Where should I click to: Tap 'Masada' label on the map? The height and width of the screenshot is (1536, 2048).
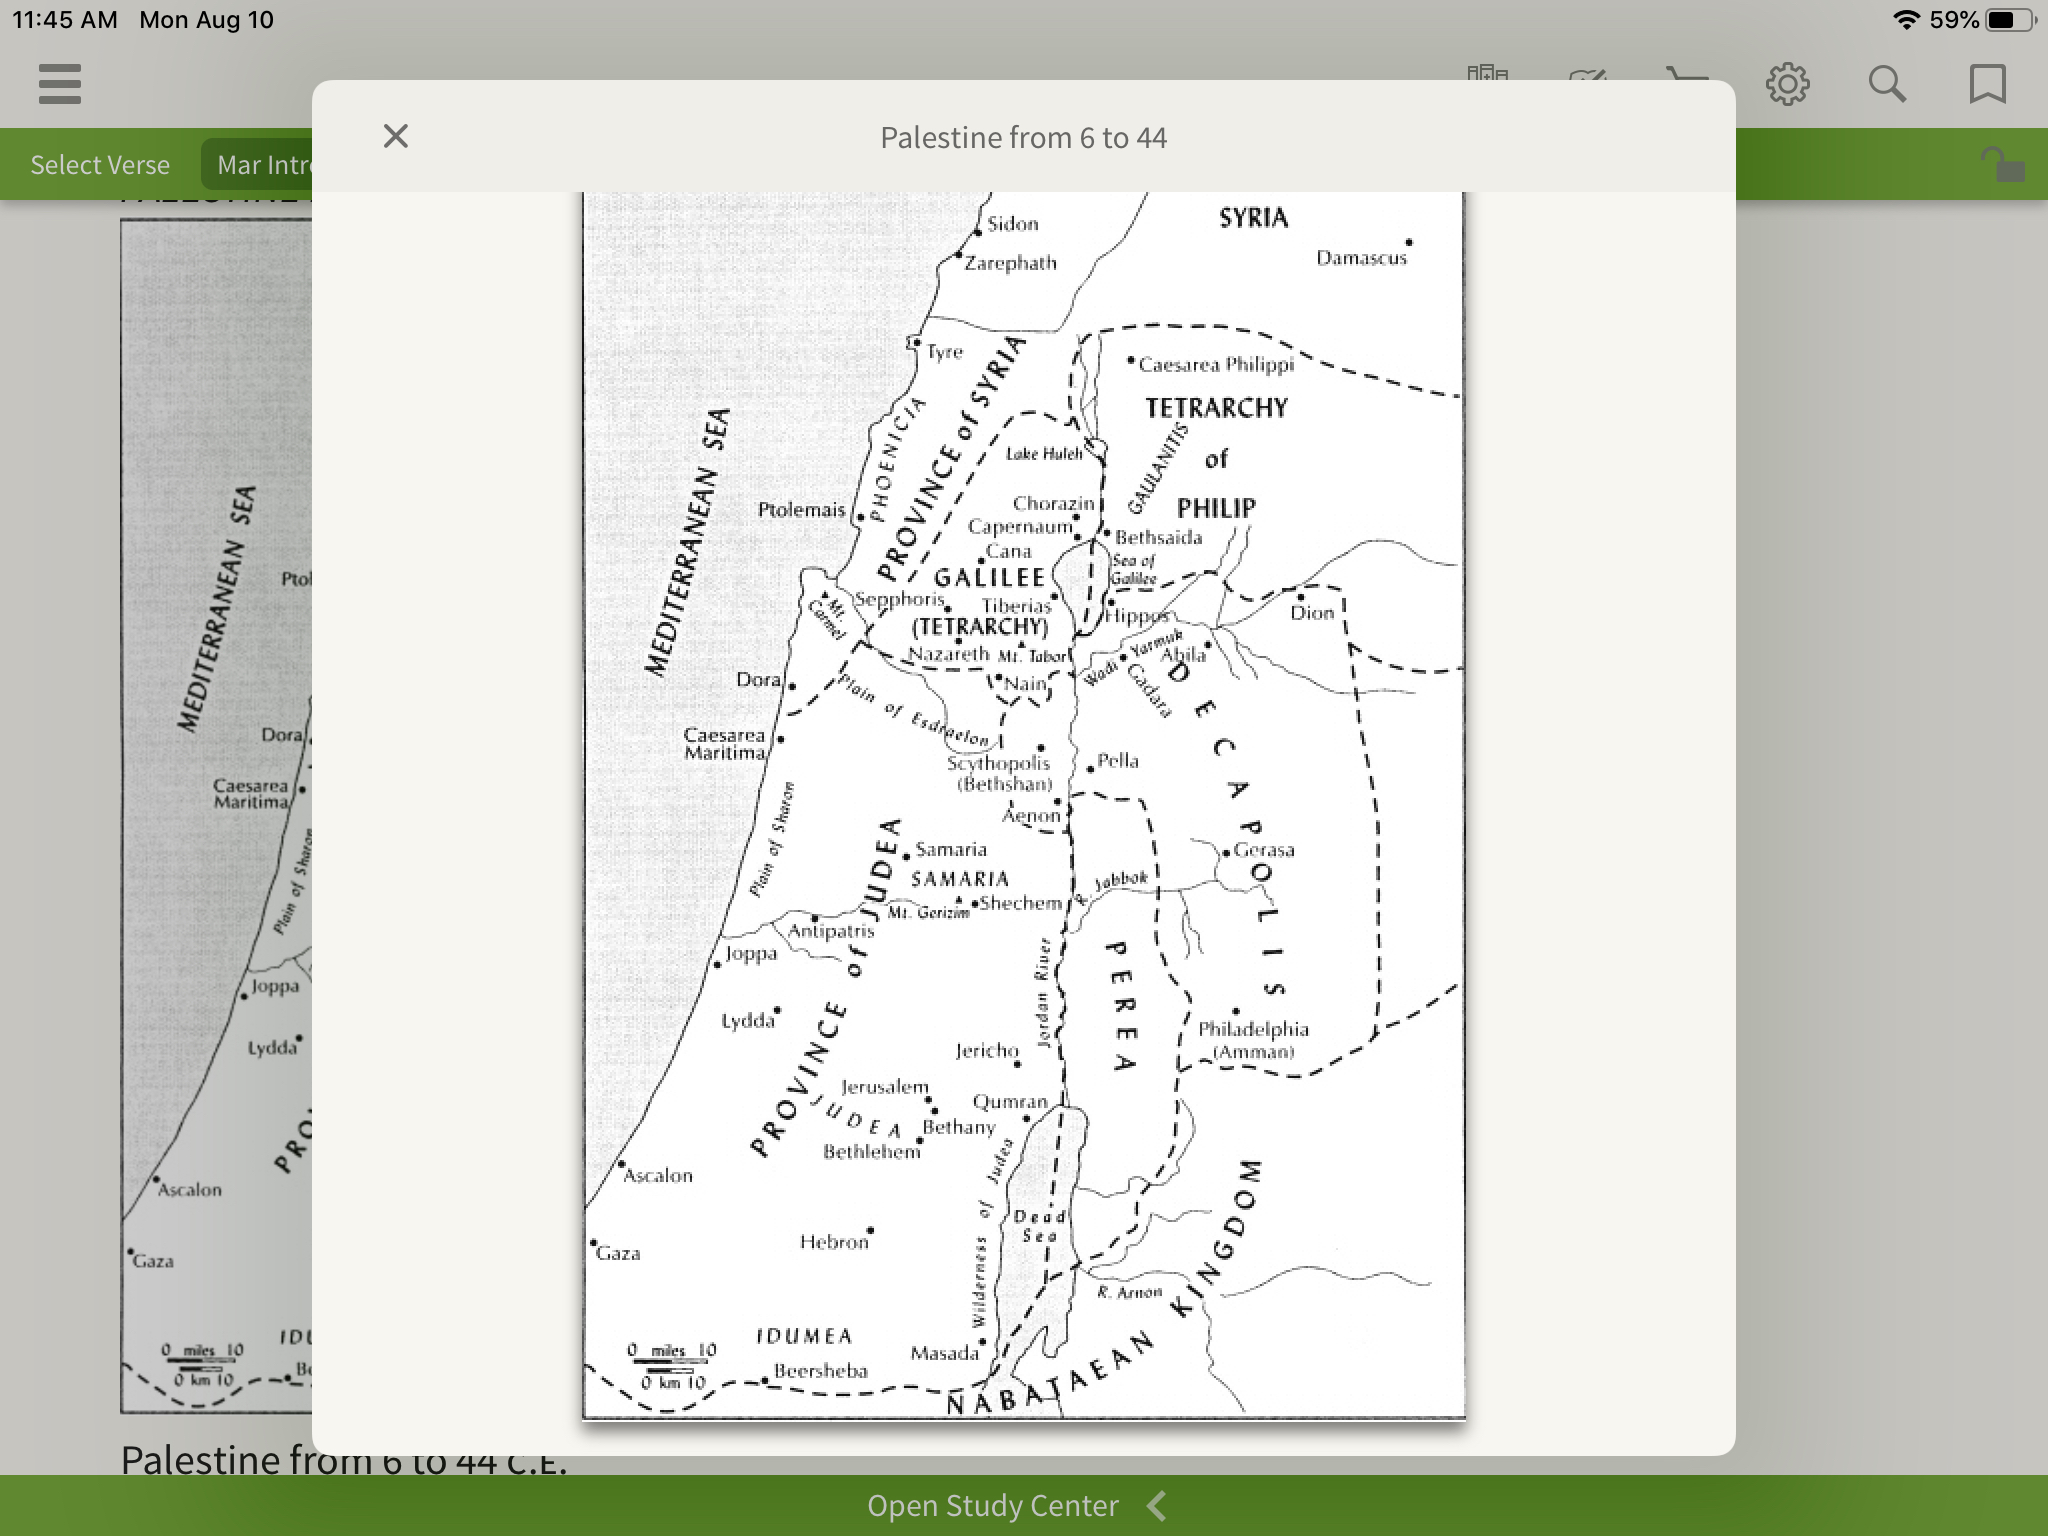pyautogui.click(x=944, y=1353)
